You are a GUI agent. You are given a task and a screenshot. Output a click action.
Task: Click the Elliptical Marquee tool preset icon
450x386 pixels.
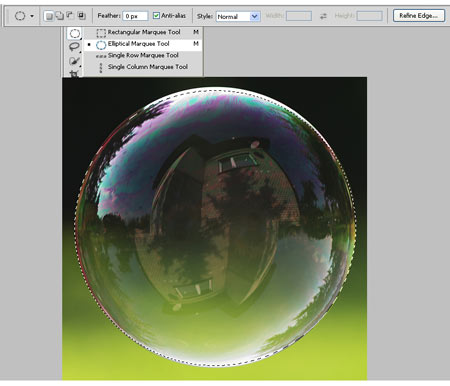20,16
